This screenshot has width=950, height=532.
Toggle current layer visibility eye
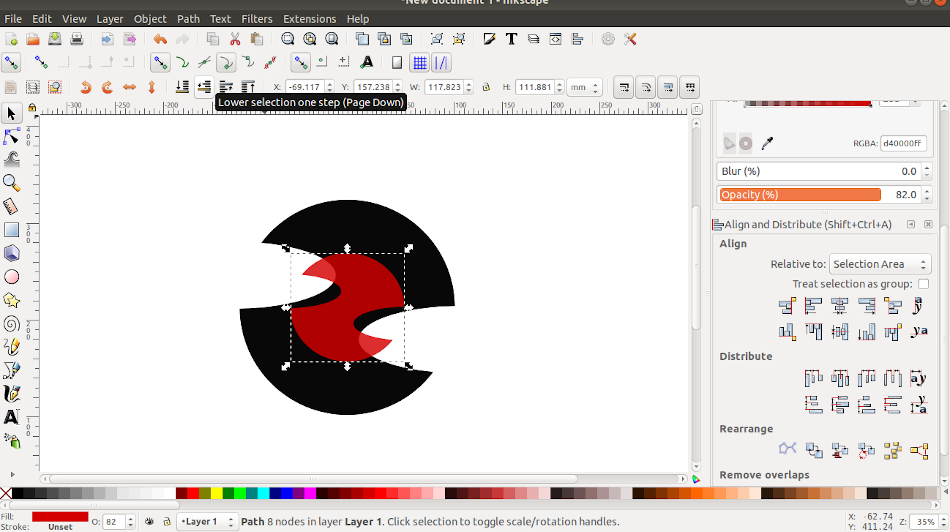(149, 521)
